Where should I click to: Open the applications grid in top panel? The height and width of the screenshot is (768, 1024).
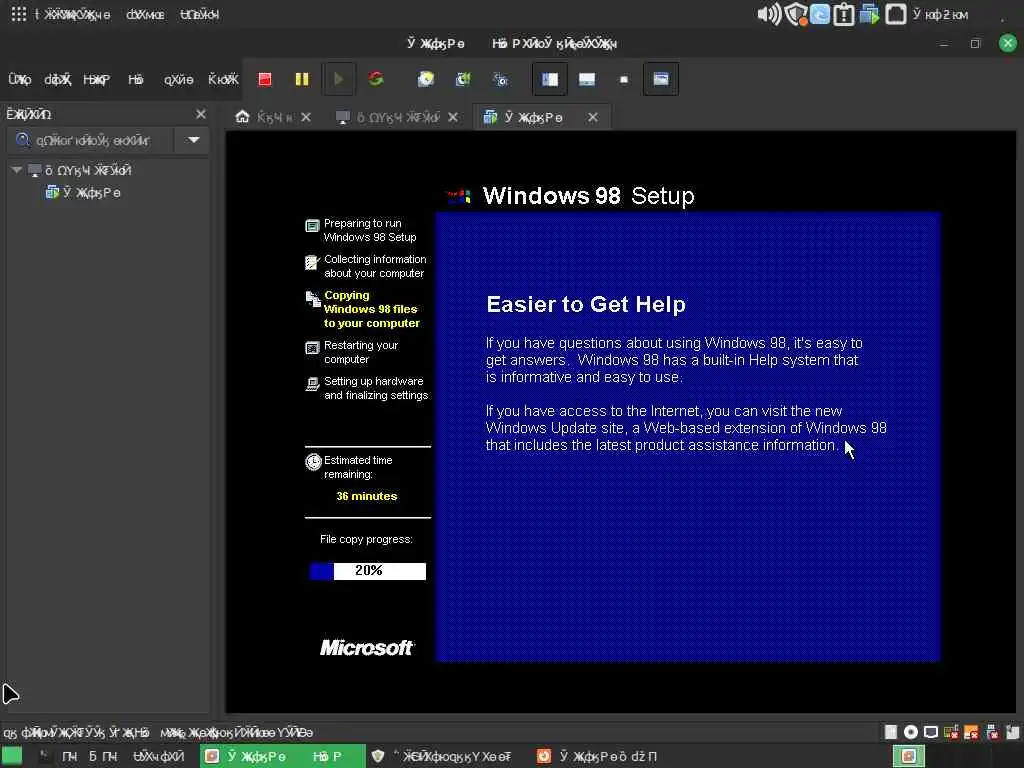click(x=18, y=14)
